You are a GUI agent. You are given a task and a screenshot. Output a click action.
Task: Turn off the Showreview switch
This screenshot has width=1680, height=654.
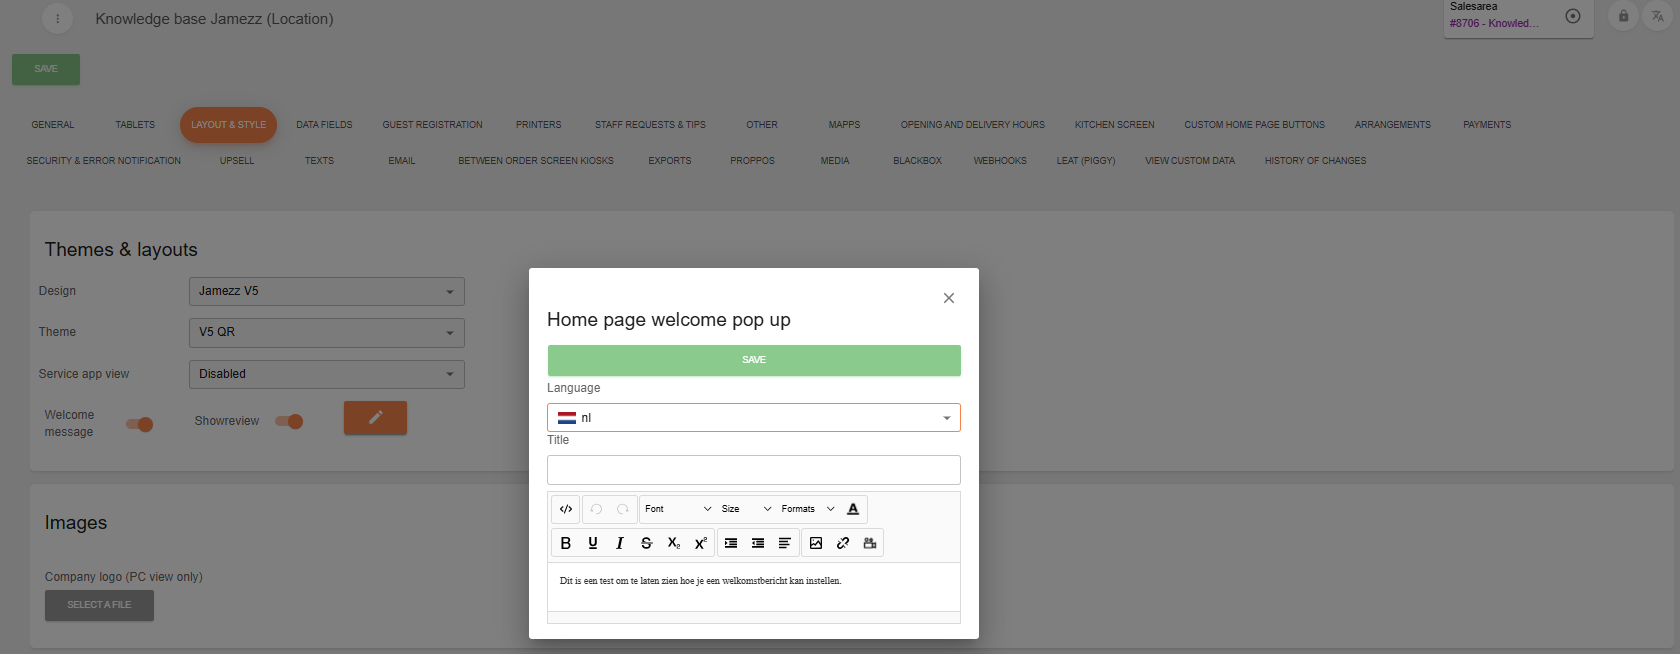[x=289, y=421]
